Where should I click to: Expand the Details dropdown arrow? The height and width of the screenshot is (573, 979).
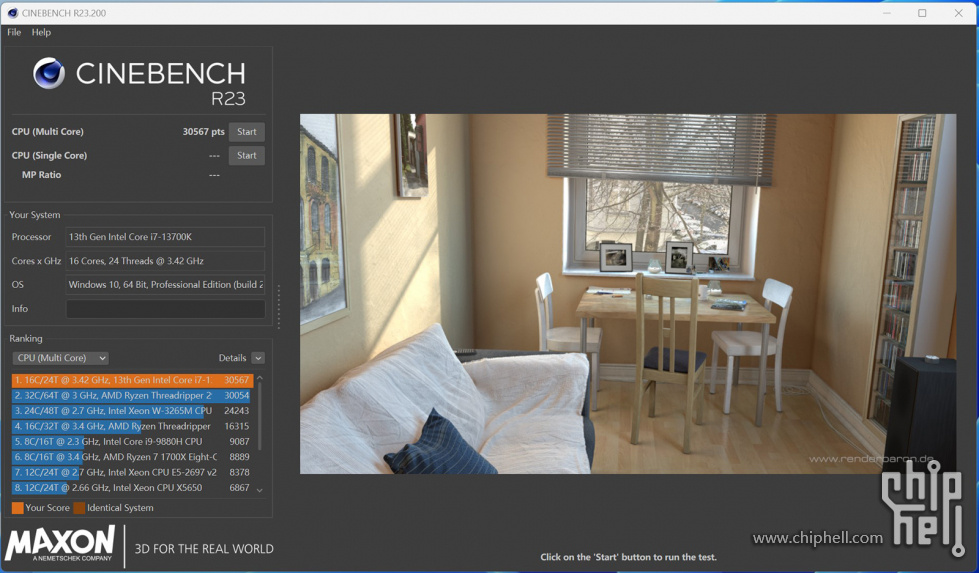258,358
